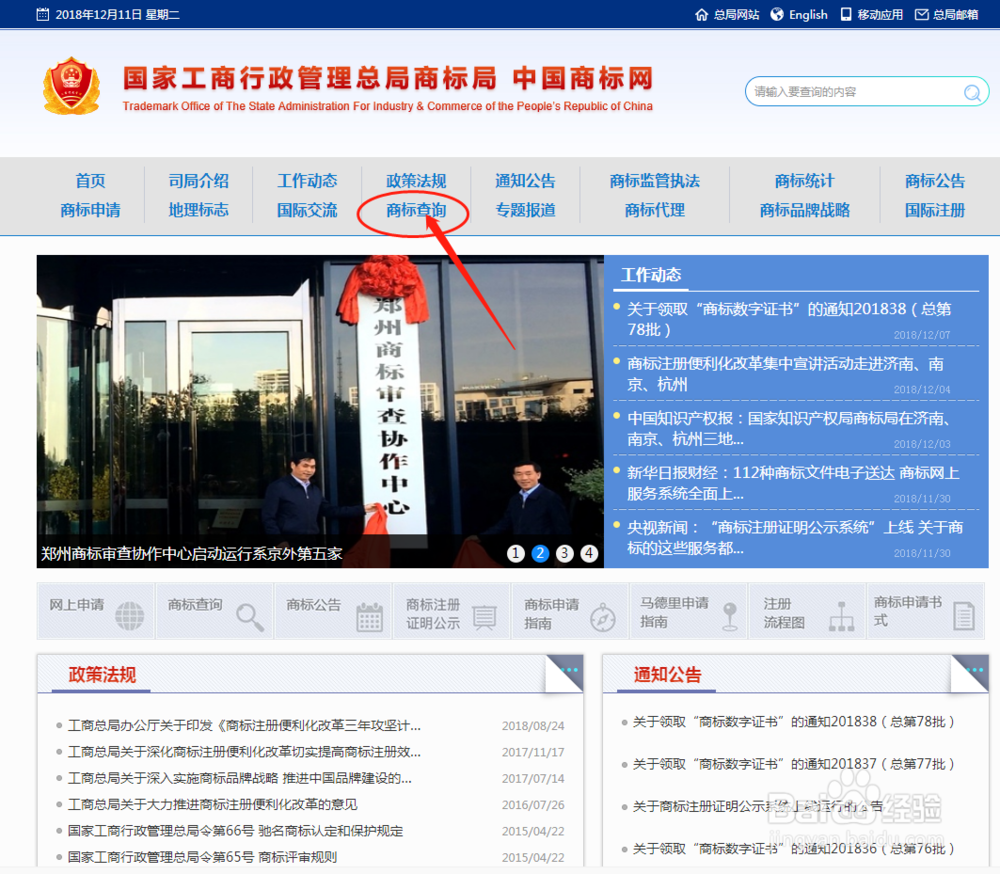Open news 关于领取商标数字证书 201838 in 工作动态
The height and width of the screenshot is (874, 1000).
[789, 319]
